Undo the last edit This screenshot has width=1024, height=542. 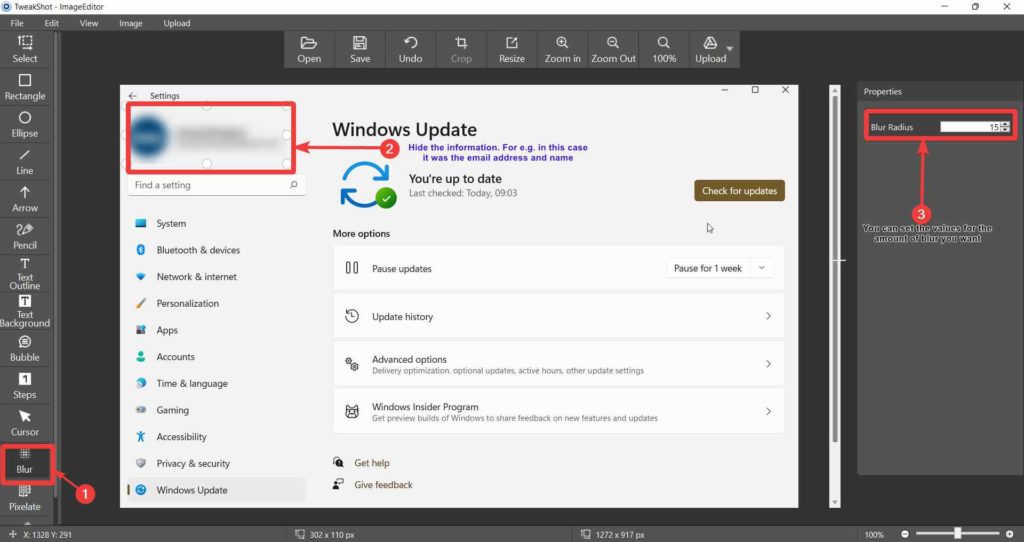pyautogui.click(x=410, y=50)
